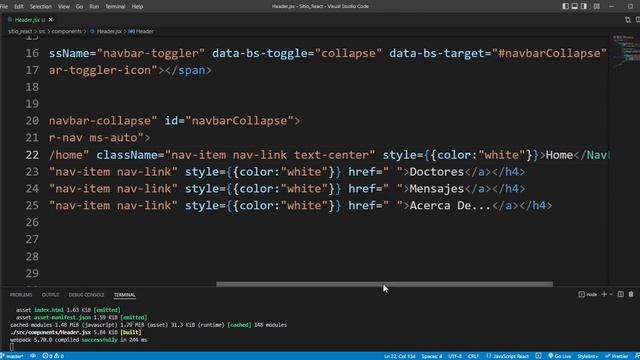Open the customize layout icon
The width and height of the screenshot is (640, 360).
[597, 6]
